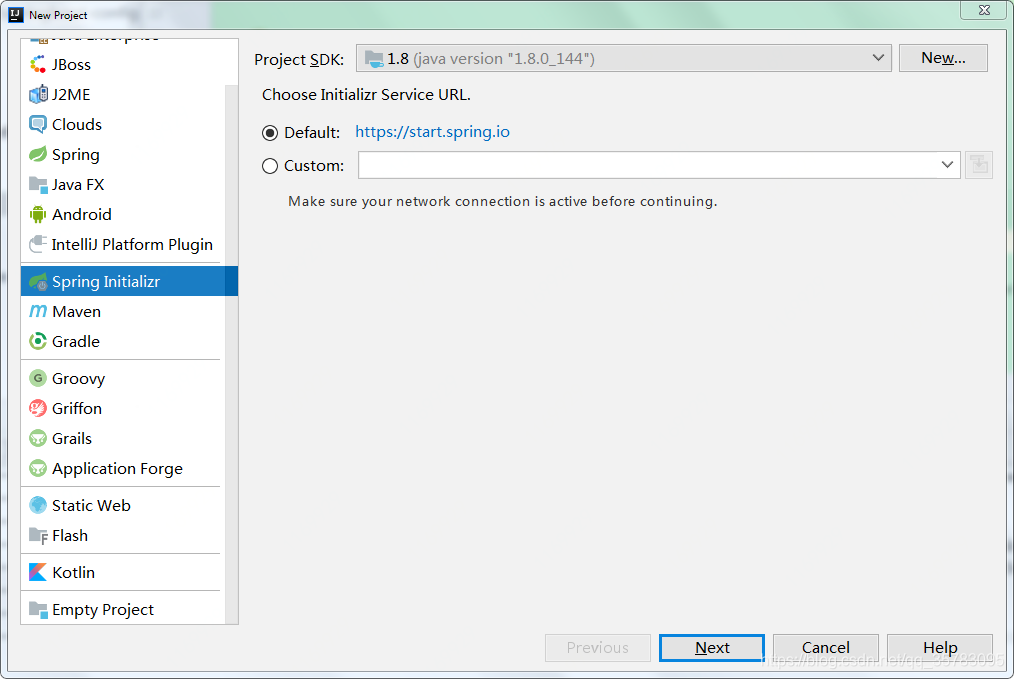
Task: Click the Empty Project folder icon
Action: pos(38,609)
